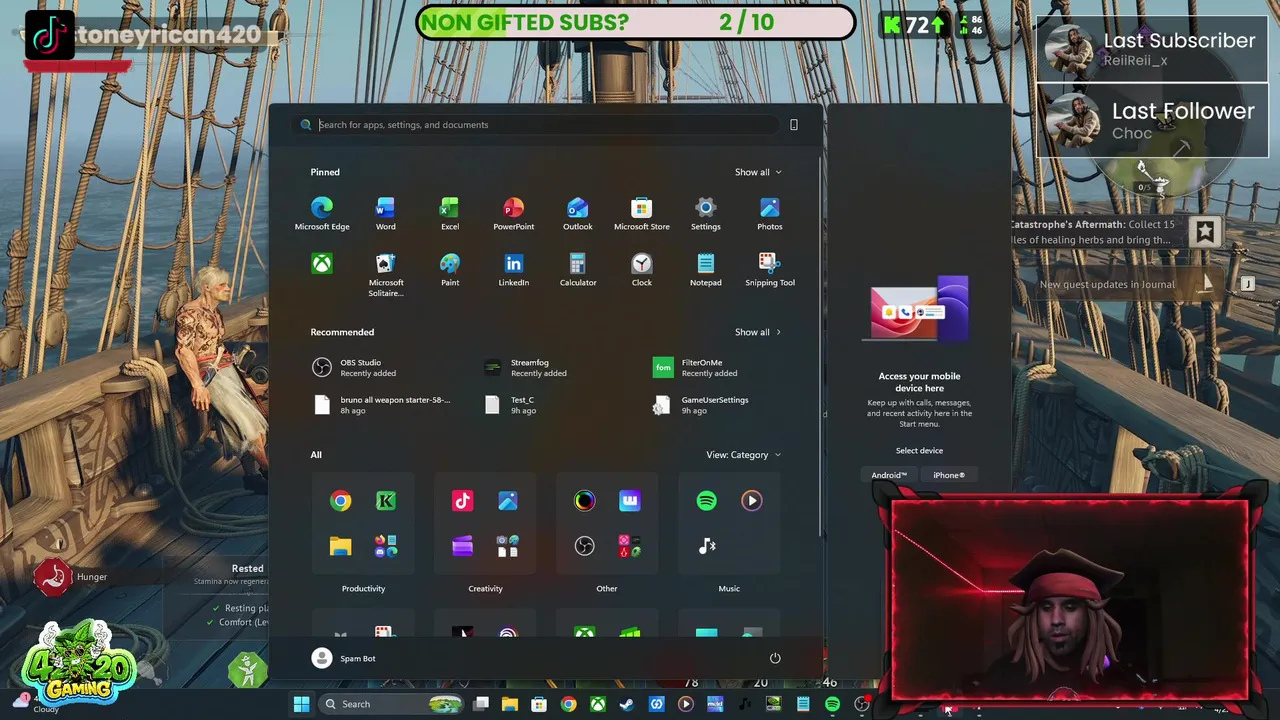Open bruno all weapon starter file
The width and height of the screenshot is (1280, 720).
[x=380, y=405]
